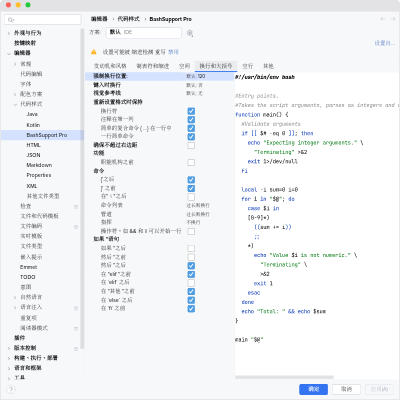Open the TODO settings page

click(28, 277)
